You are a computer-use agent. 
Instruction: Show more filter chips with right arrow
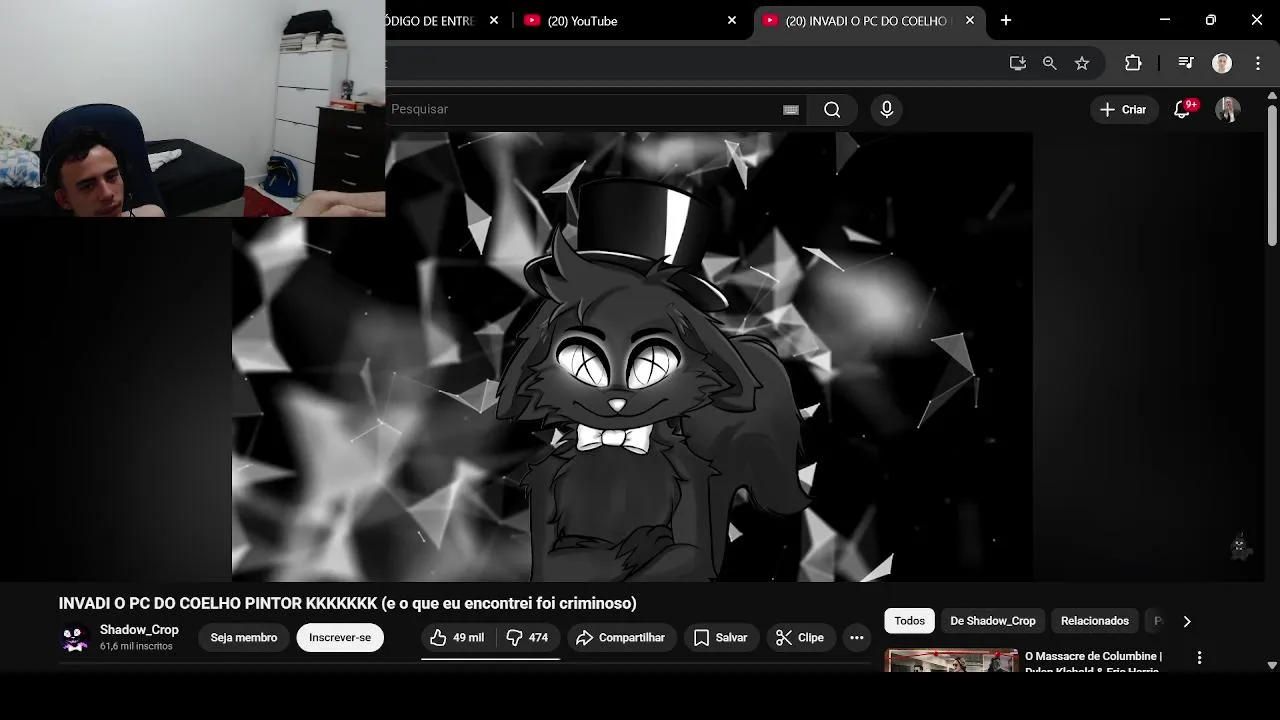(x=1187, y=621)
